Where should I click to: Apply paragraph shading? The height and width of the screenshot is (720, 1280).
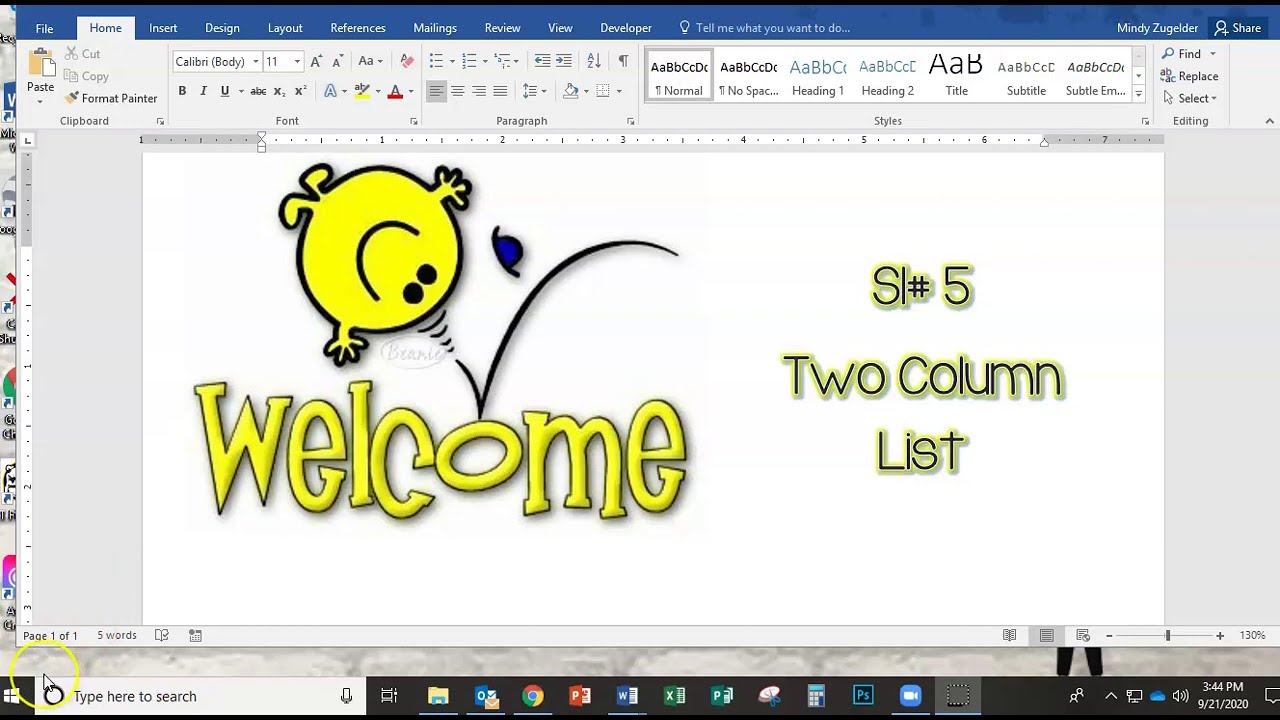[x=570, y=91]
